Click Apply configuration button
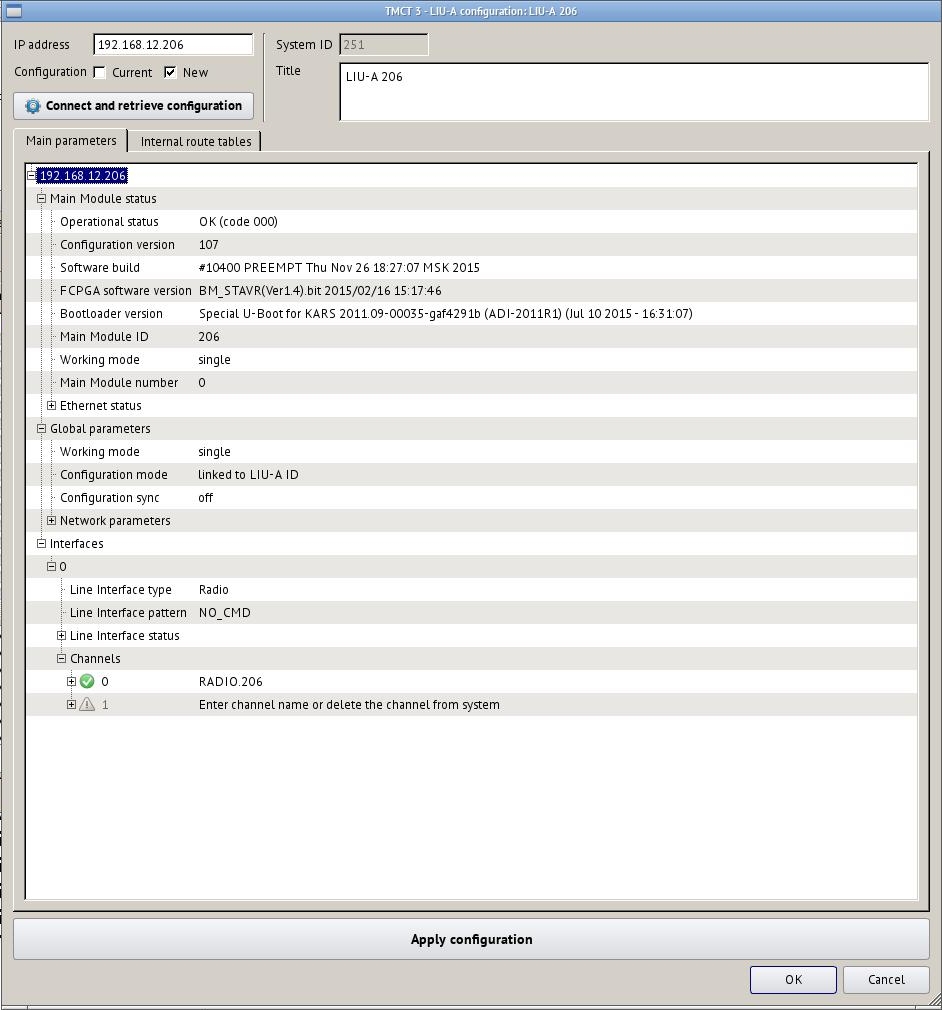 pos(471,939)
